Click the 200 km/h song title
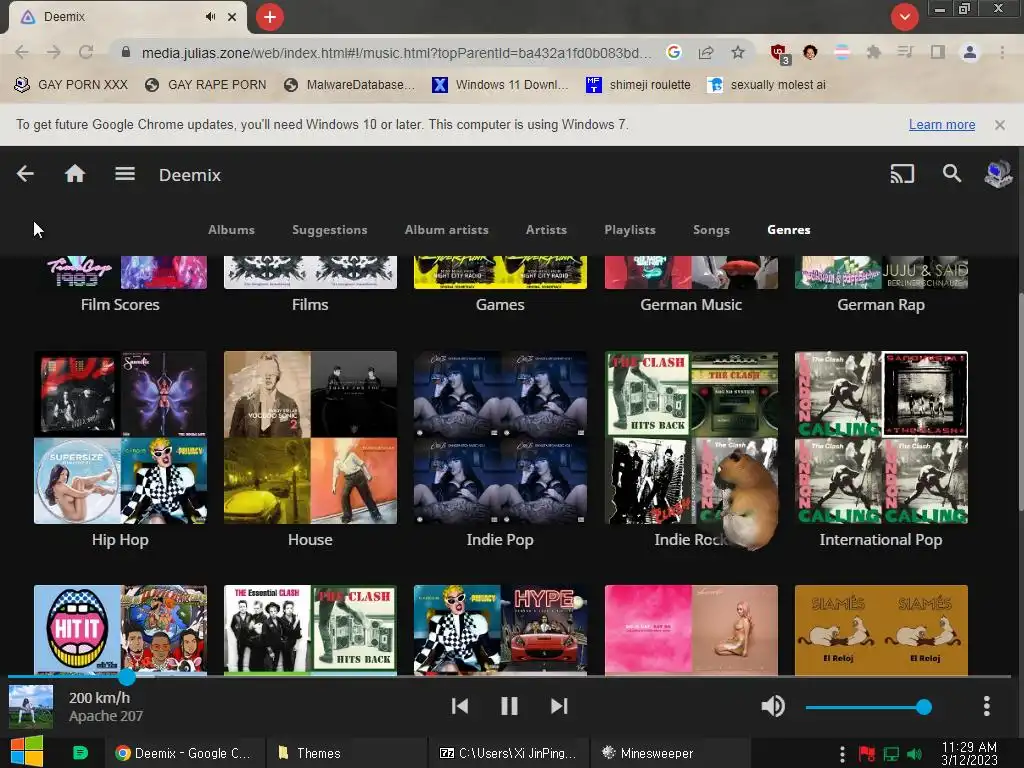 pyautogui.click(x=99, y=697)
